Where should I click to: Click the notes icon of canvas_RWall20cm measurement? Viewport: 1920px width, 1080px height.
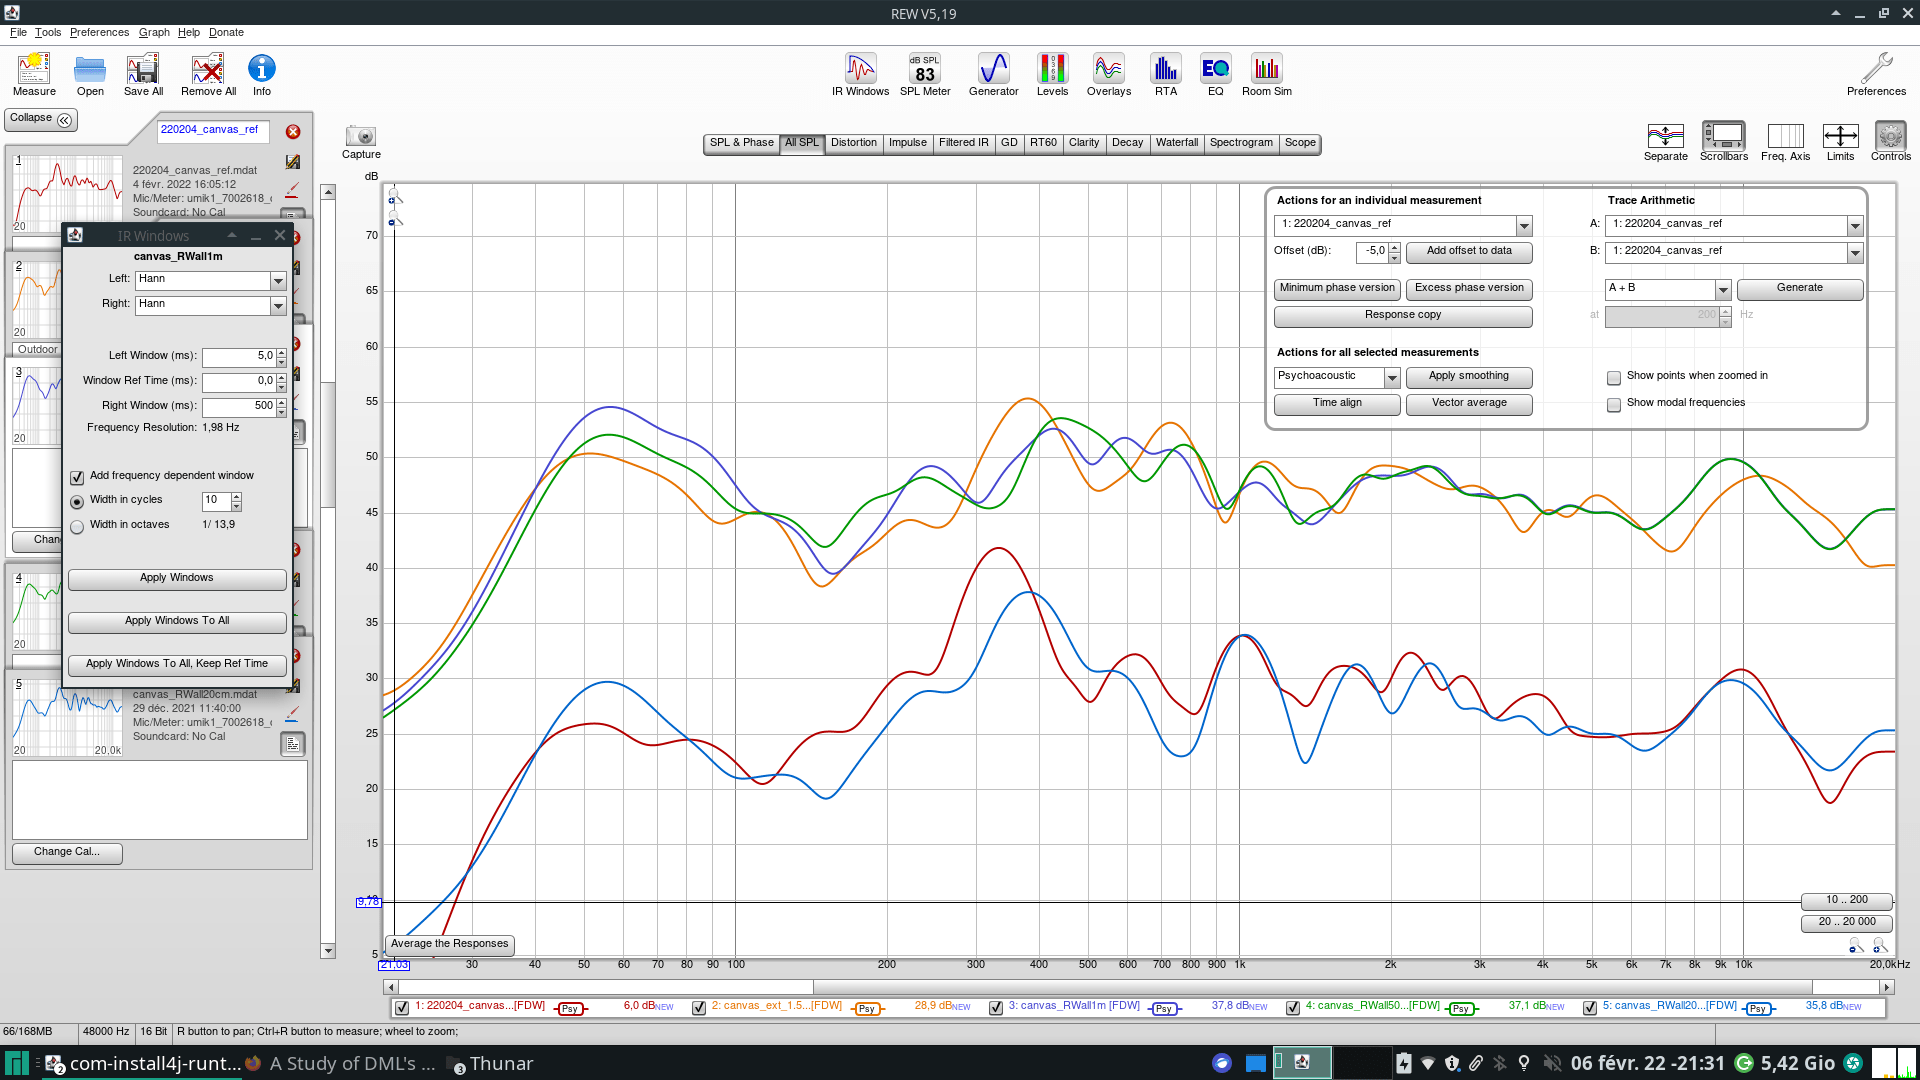click(292, 744)
